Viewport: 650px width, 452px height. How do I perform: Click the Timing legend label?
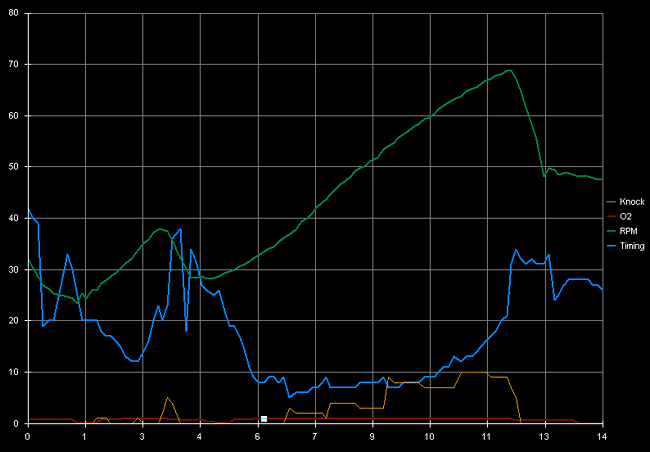632,245
